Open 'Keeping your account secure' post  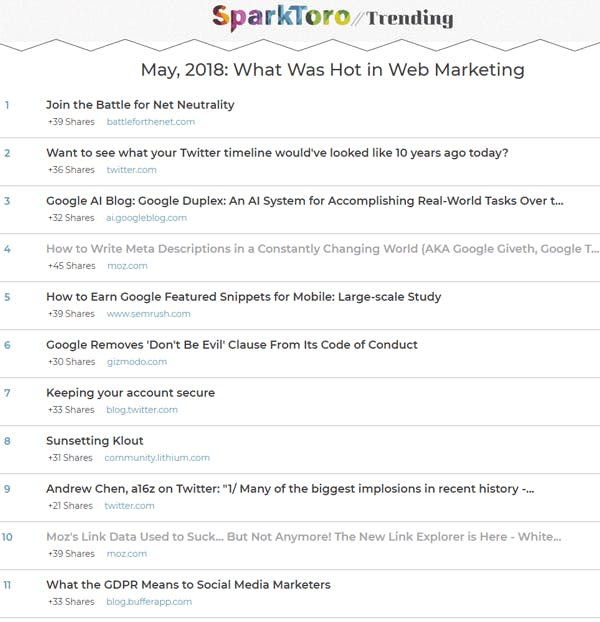click(x=130, y=393)
